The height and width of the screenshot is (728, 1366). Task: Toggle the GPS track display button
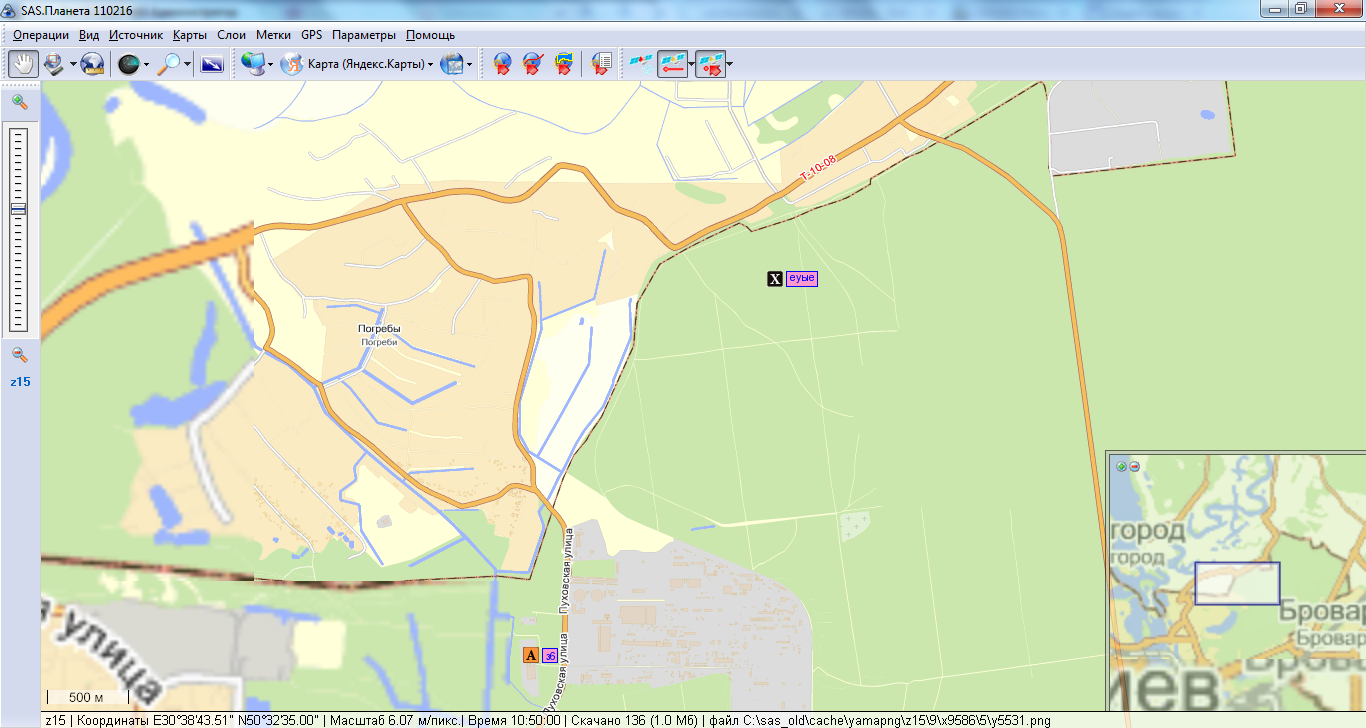point(672,64)
